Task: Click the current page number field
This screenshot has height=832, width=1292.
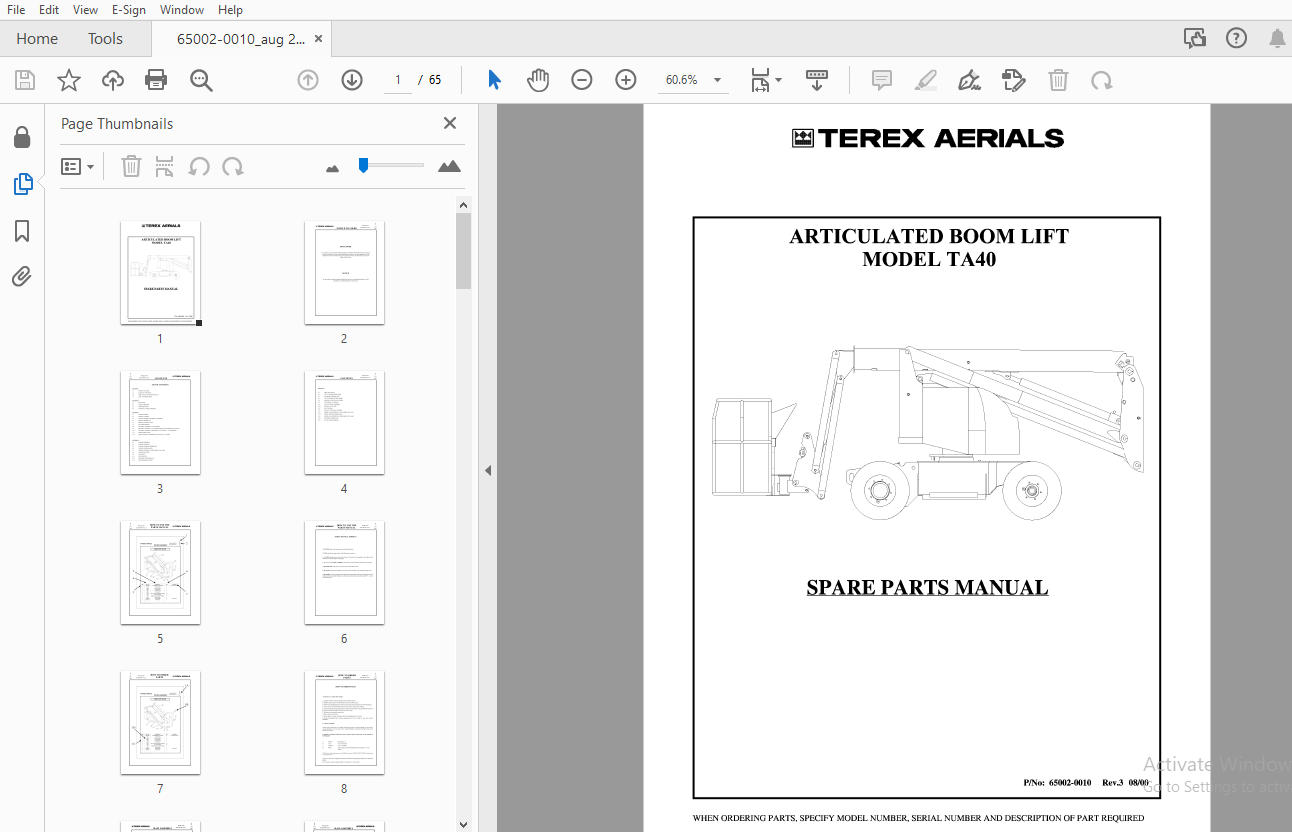Action: tap(397, 80)
